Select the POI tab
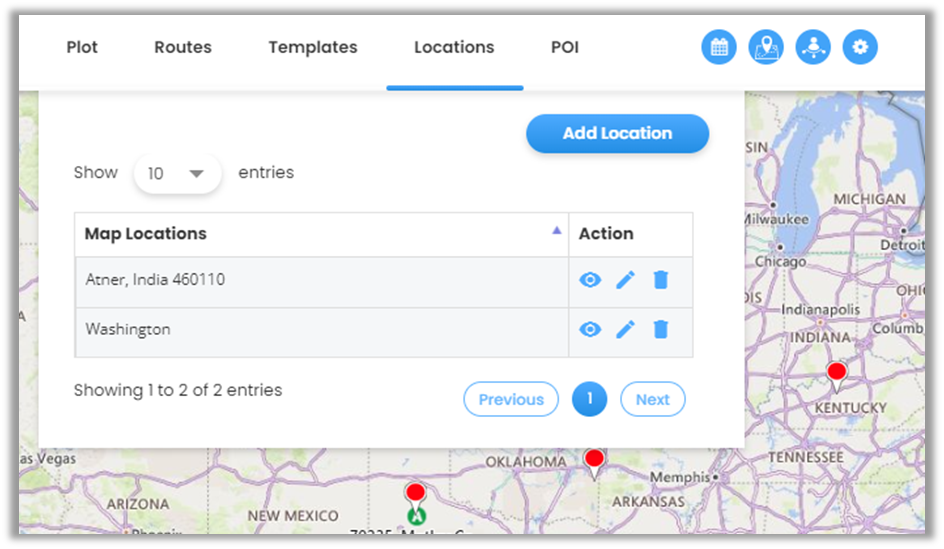Image resolution: width=944 pixels, height=549 pixels. tap(565, 47)
